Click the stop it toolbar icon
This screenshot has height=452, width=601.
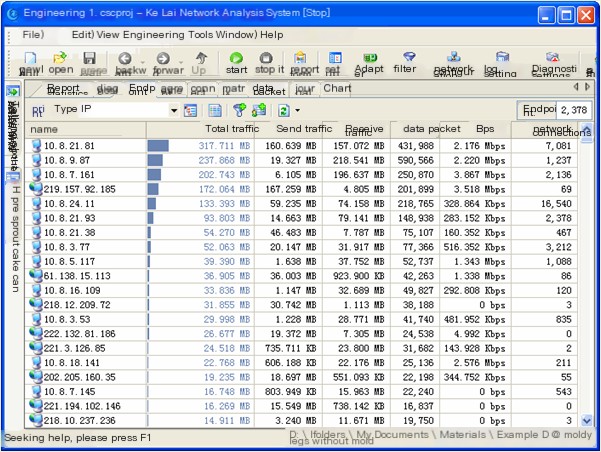[x=266, y=58]
